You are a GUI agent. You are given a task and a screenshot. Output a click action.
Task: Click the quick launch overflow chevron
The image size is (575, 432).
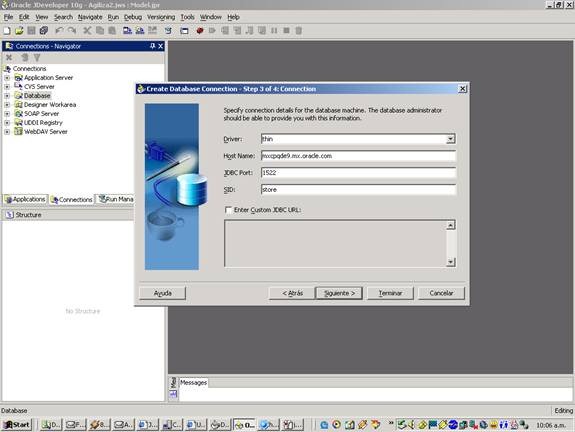click(x=391, y=423)
